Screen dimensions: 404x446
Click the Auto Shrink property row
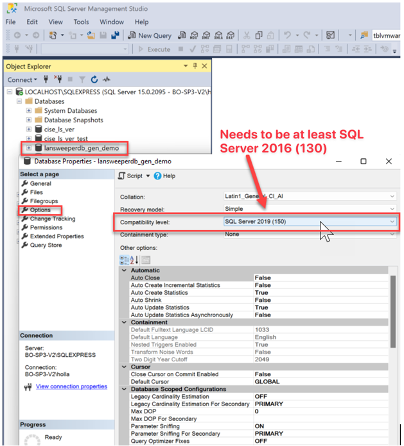[259, 300]
